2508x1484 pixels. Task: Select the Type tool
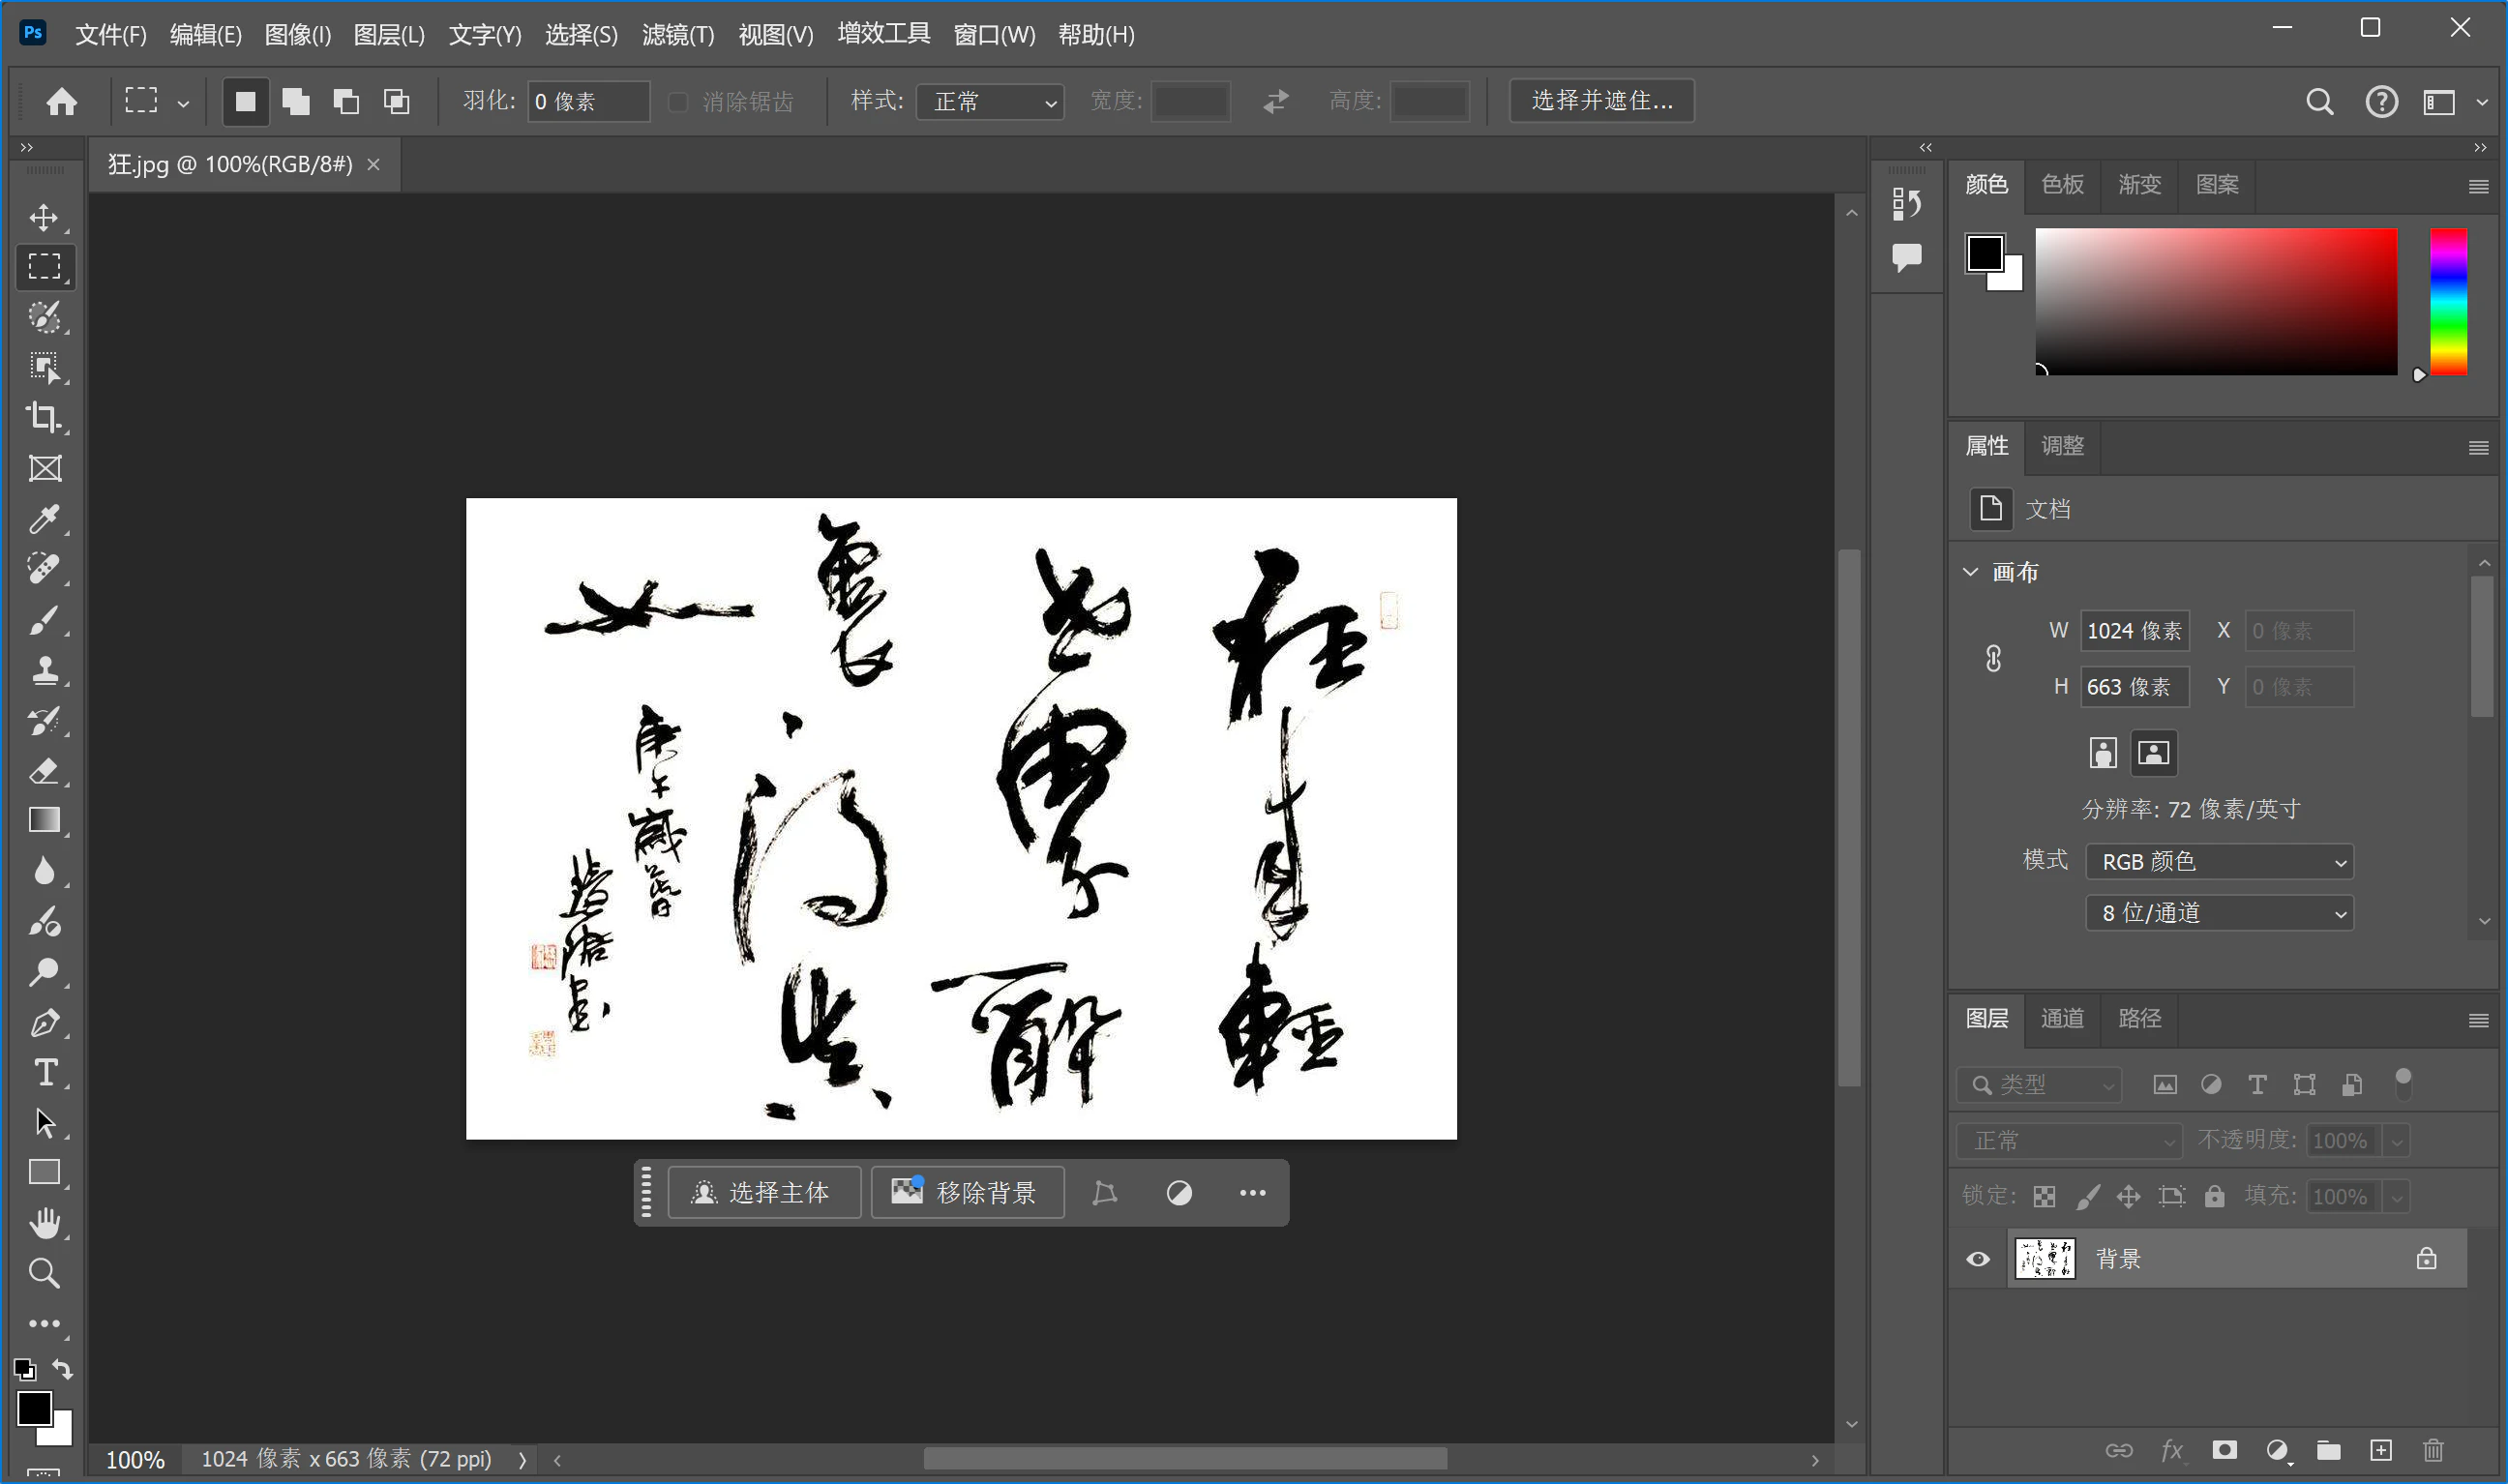click(x=45, y=1072)
